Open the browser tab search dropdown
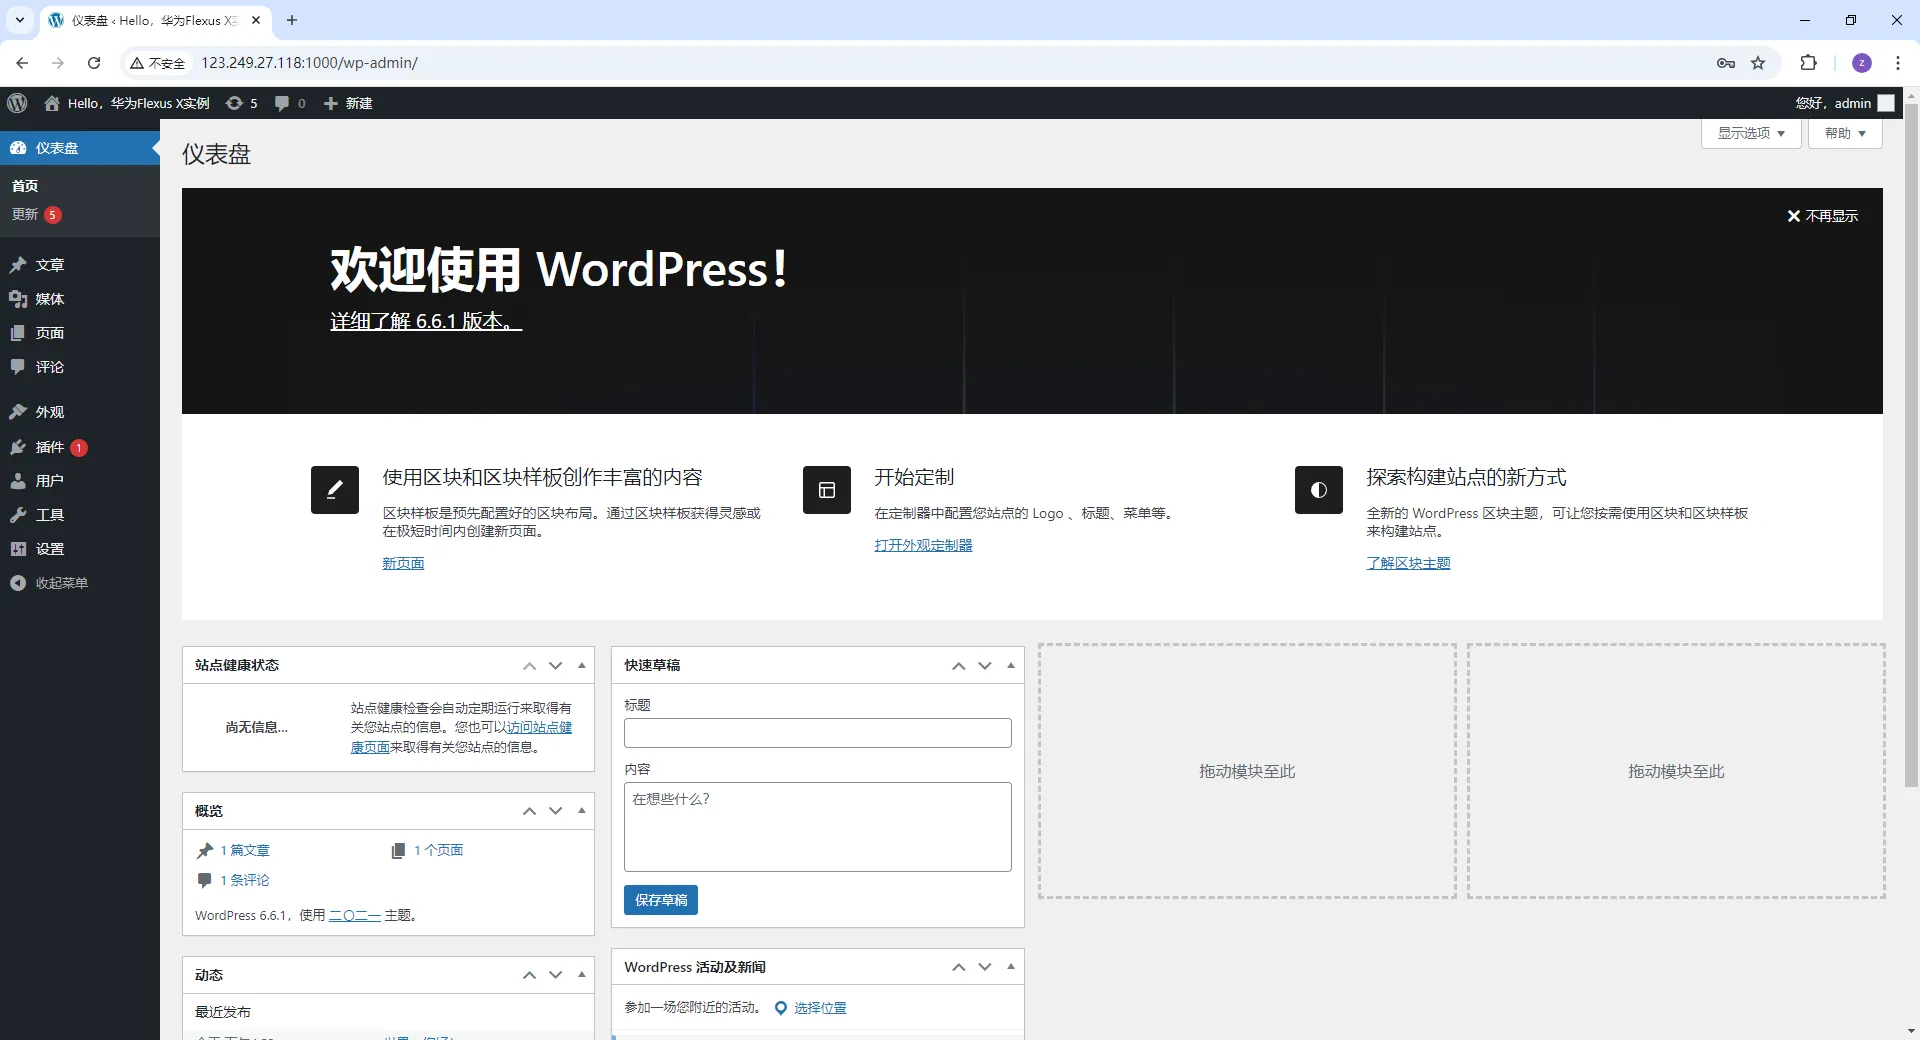This screenshot has height=1040, width=1920. tap(19, 20)
